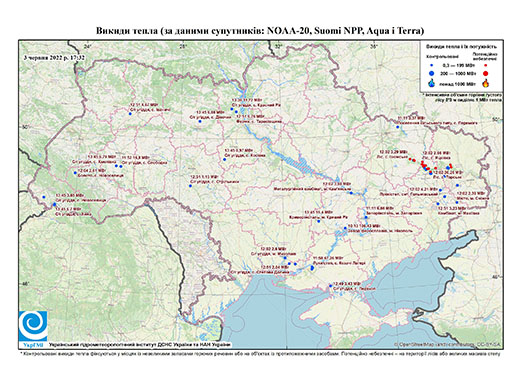This screenshot has width=520, height=368.
Task: Click the OpenStreetMap contributors attribution
Action: tap(447, 345)
